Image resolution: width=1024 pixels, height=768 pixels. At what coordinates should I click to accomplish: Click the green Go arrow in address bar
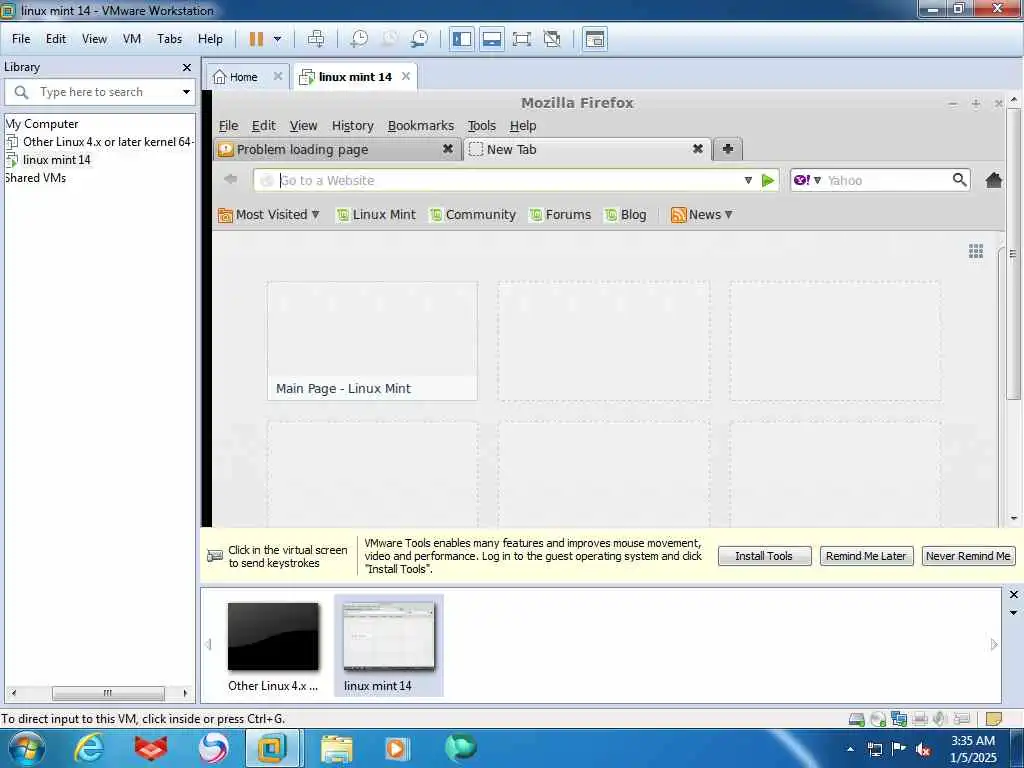click(x=769, y=180)
